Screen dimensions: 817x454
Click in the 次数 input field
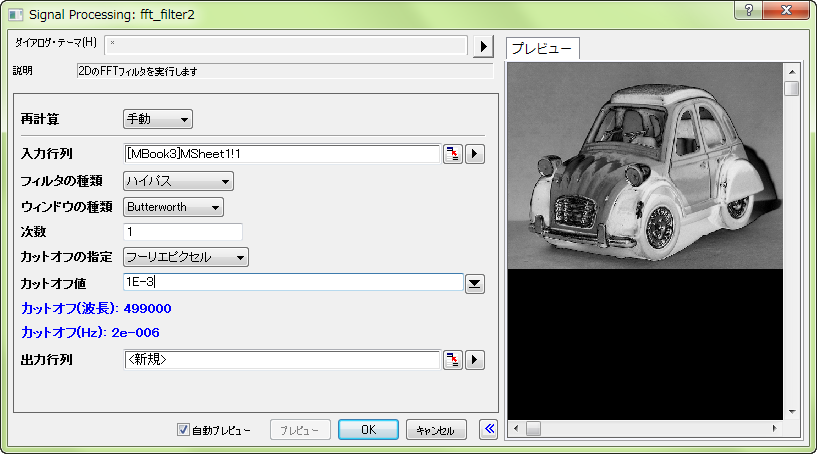pos(183,231)
